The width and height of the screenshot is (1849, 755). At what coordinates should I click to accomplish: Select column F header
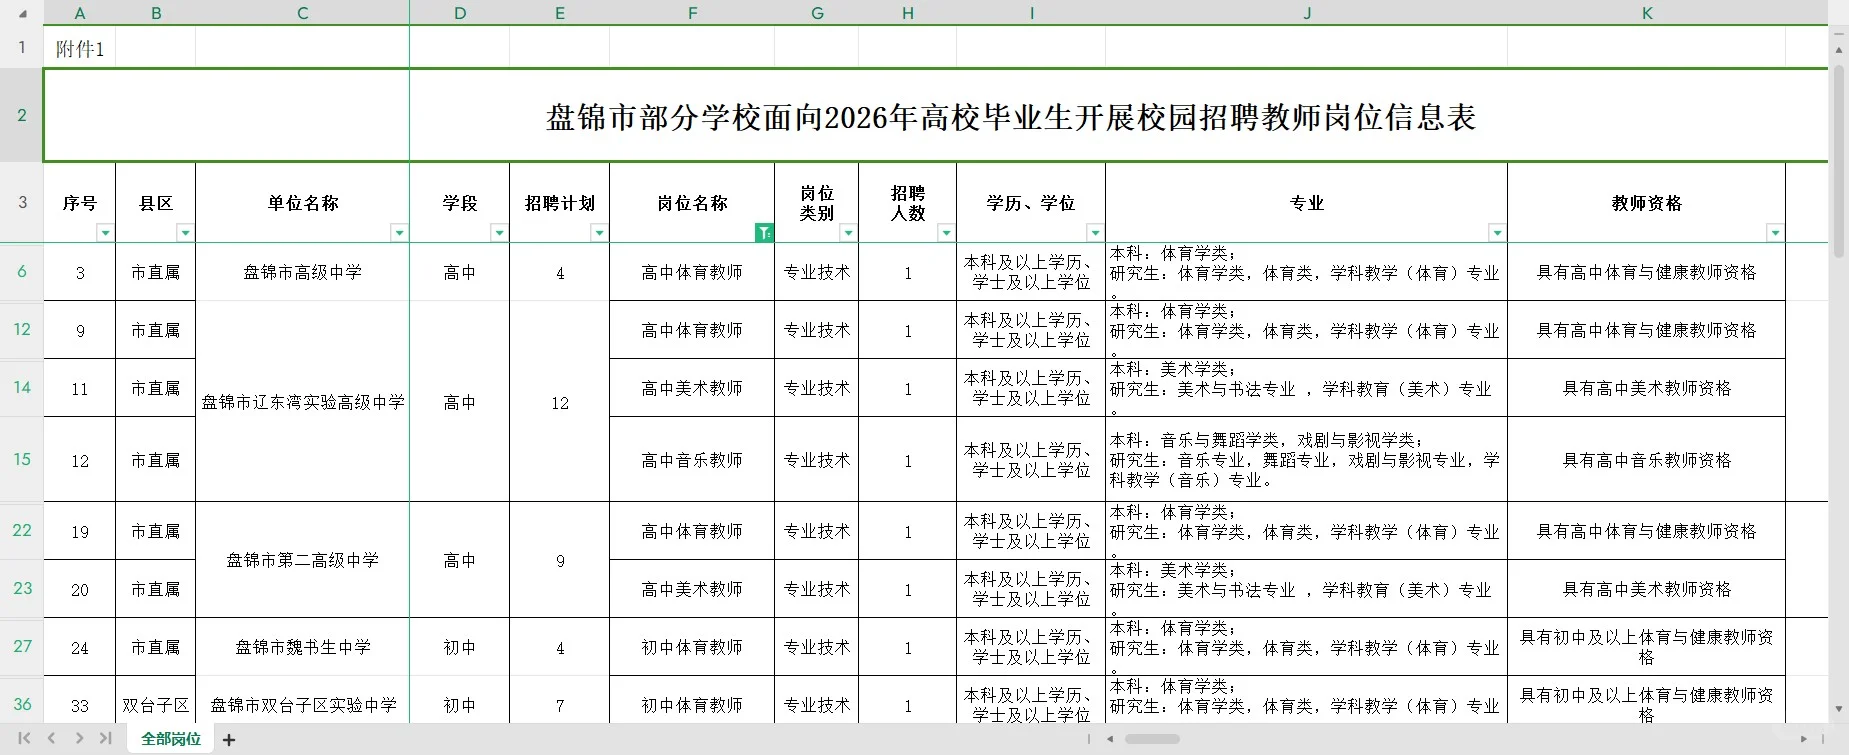[692, 13]
